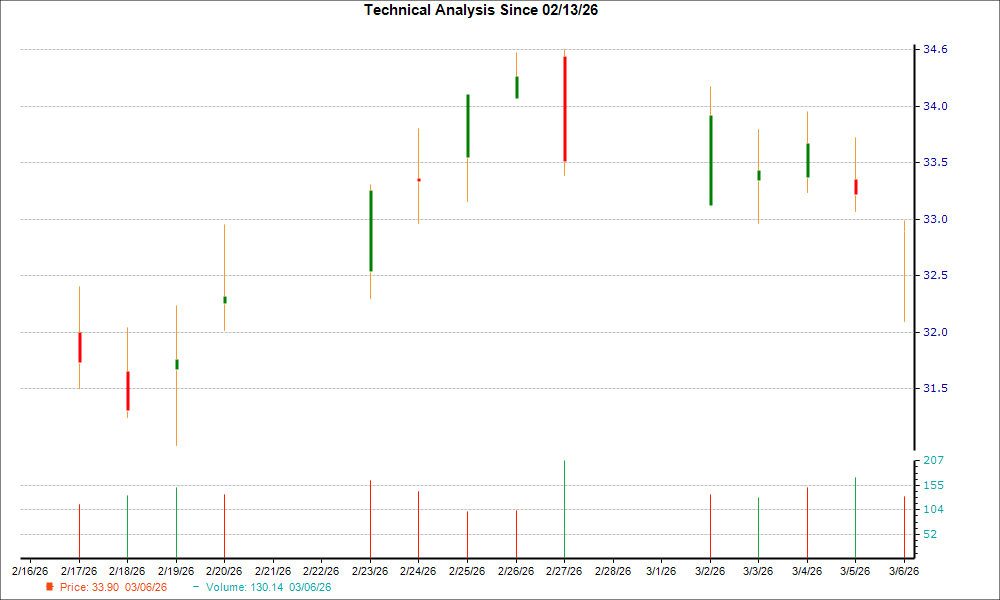Viewport: 1000px width, 600px height.
Task: Click the 2/16/26 date label on x-axis
Action: 30,571
